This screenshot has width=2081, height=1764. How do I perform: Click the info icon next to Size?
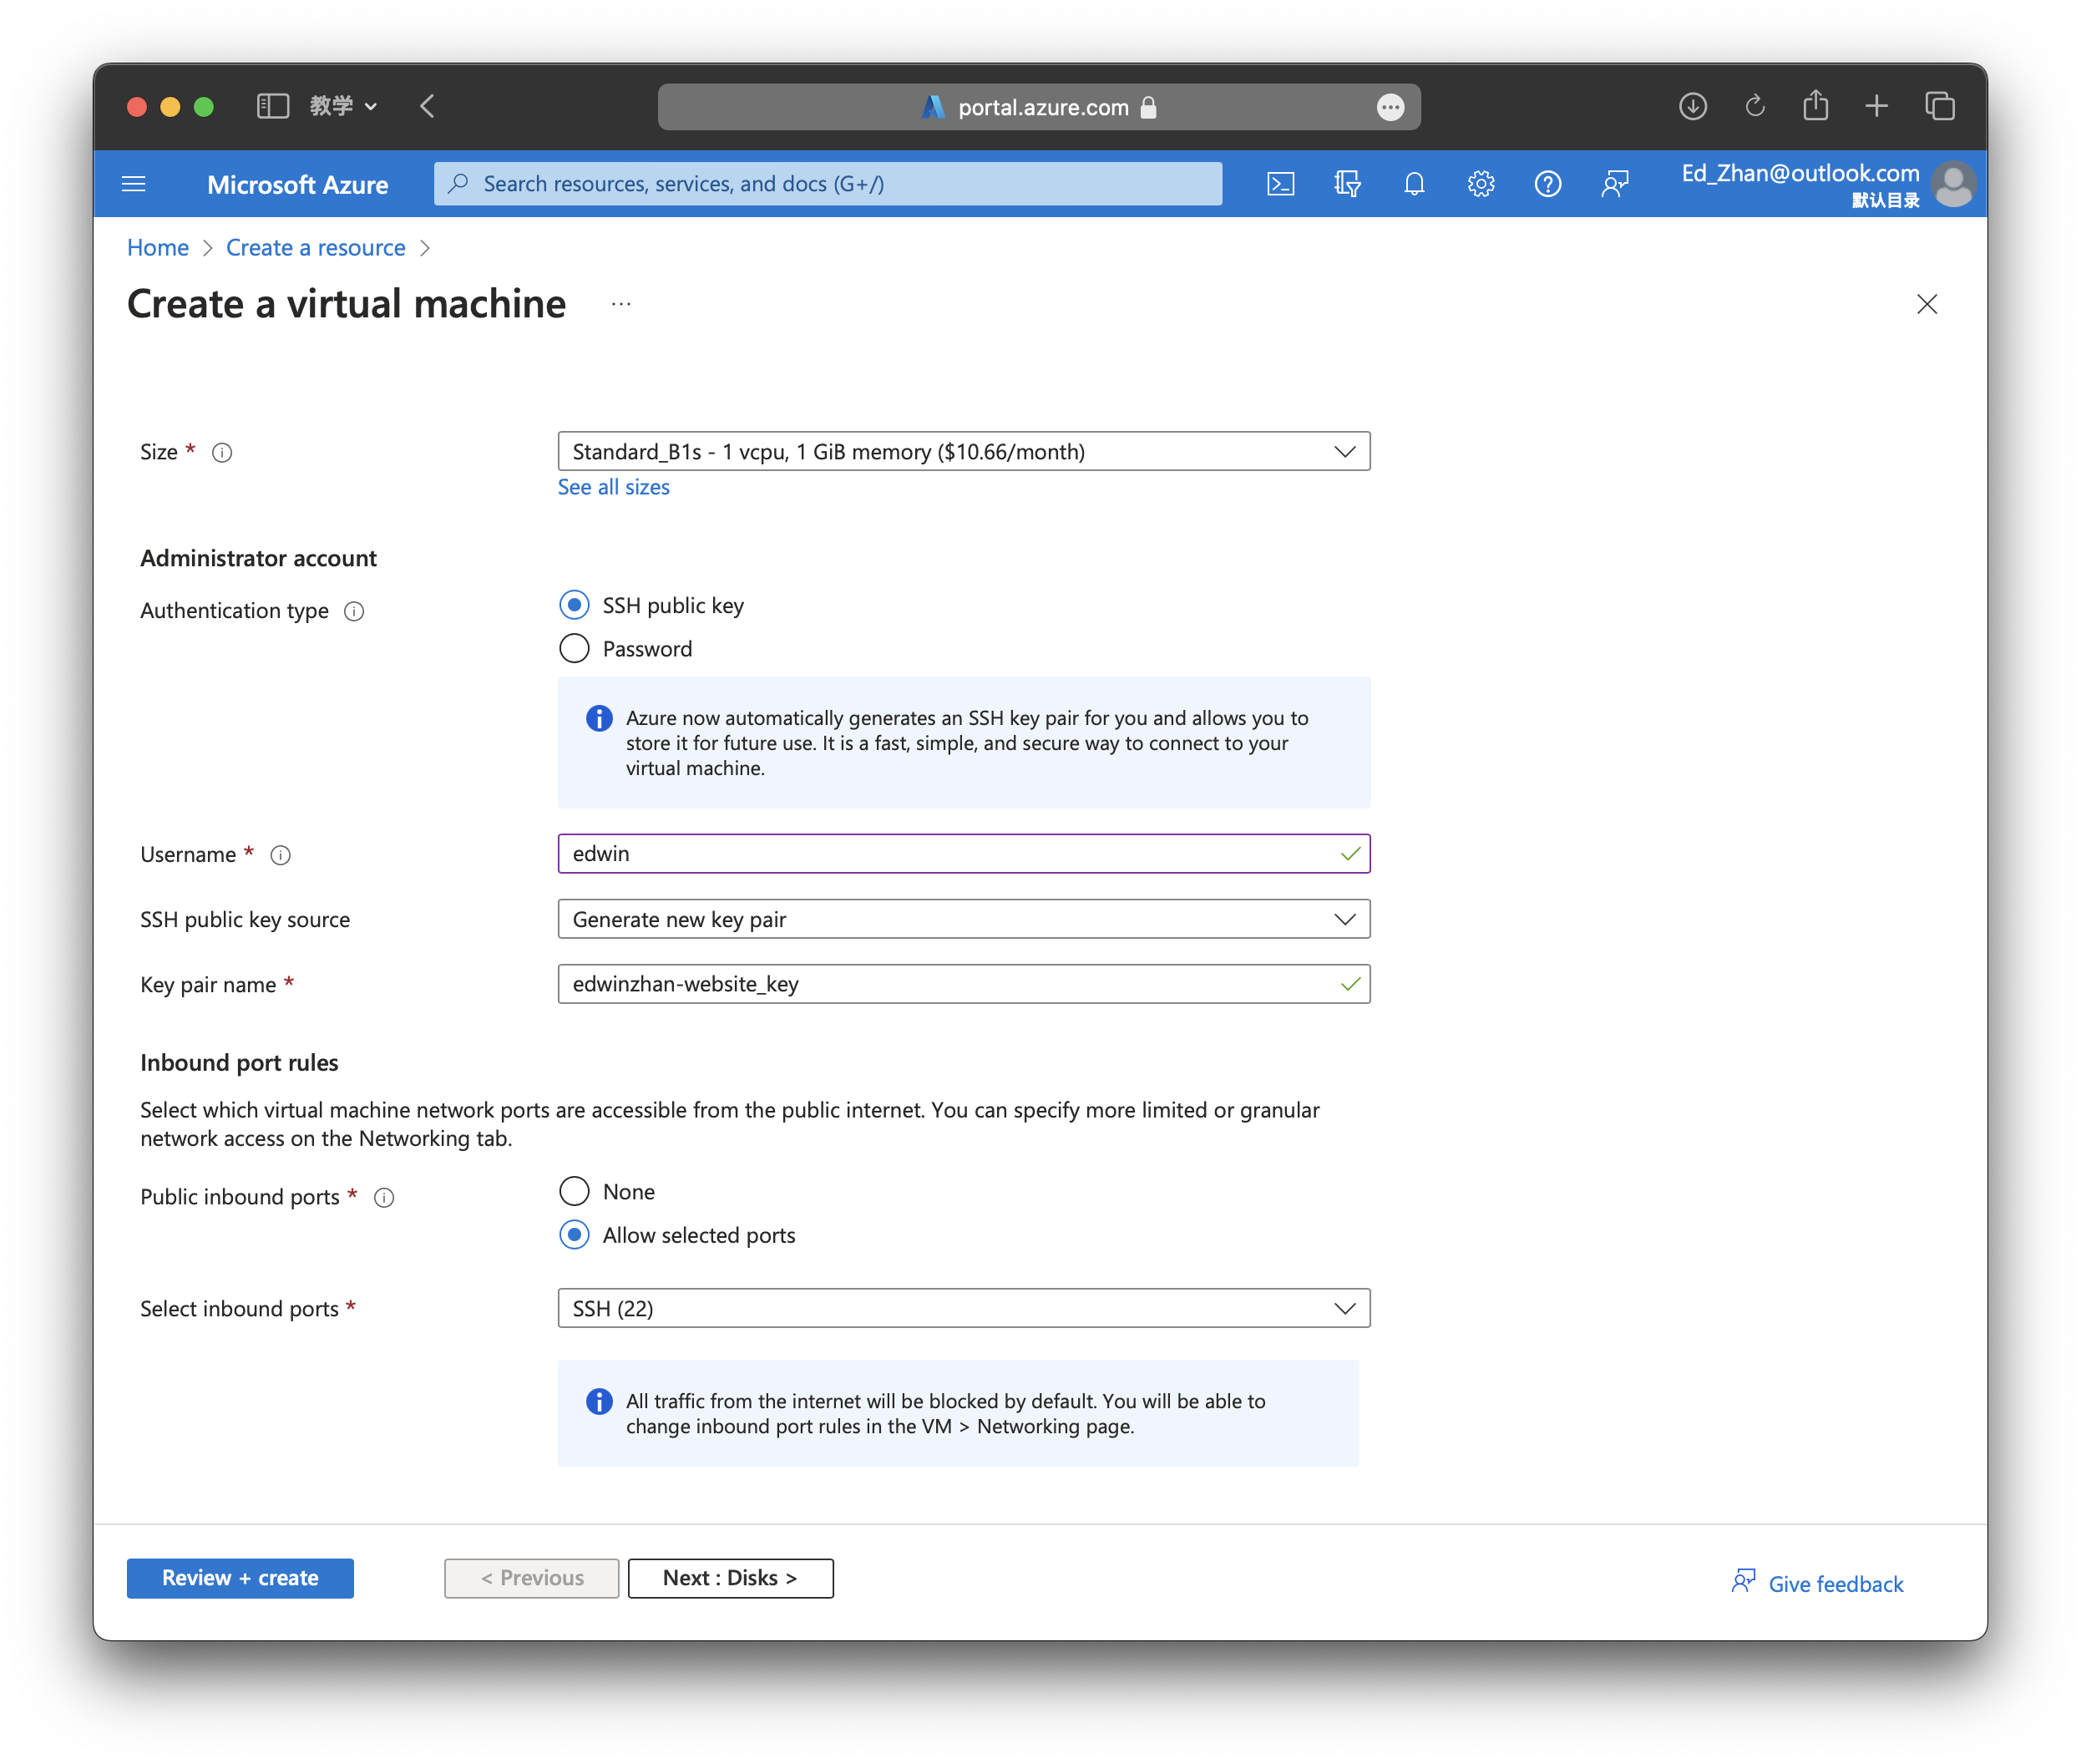pyautogui.click(x=222, y=453)
